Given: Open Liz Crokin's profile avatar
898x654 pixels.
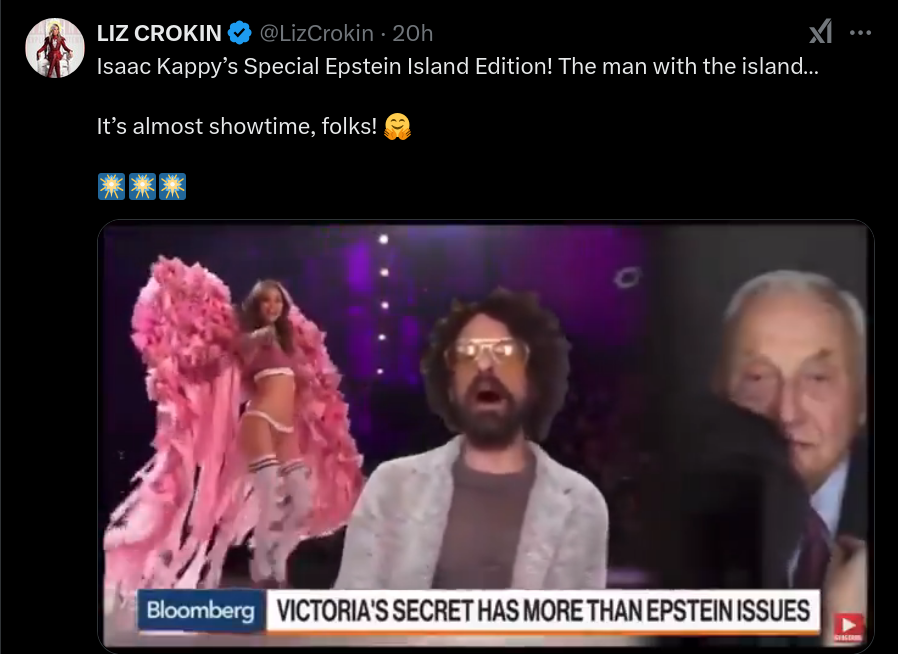Looking at the screenshot, I should 55,48.
